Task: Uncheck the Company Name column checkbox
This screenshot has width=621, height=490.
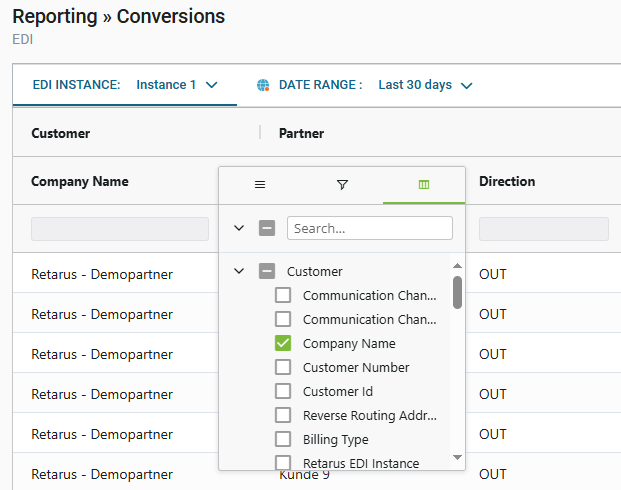Action: coord(283,343)
